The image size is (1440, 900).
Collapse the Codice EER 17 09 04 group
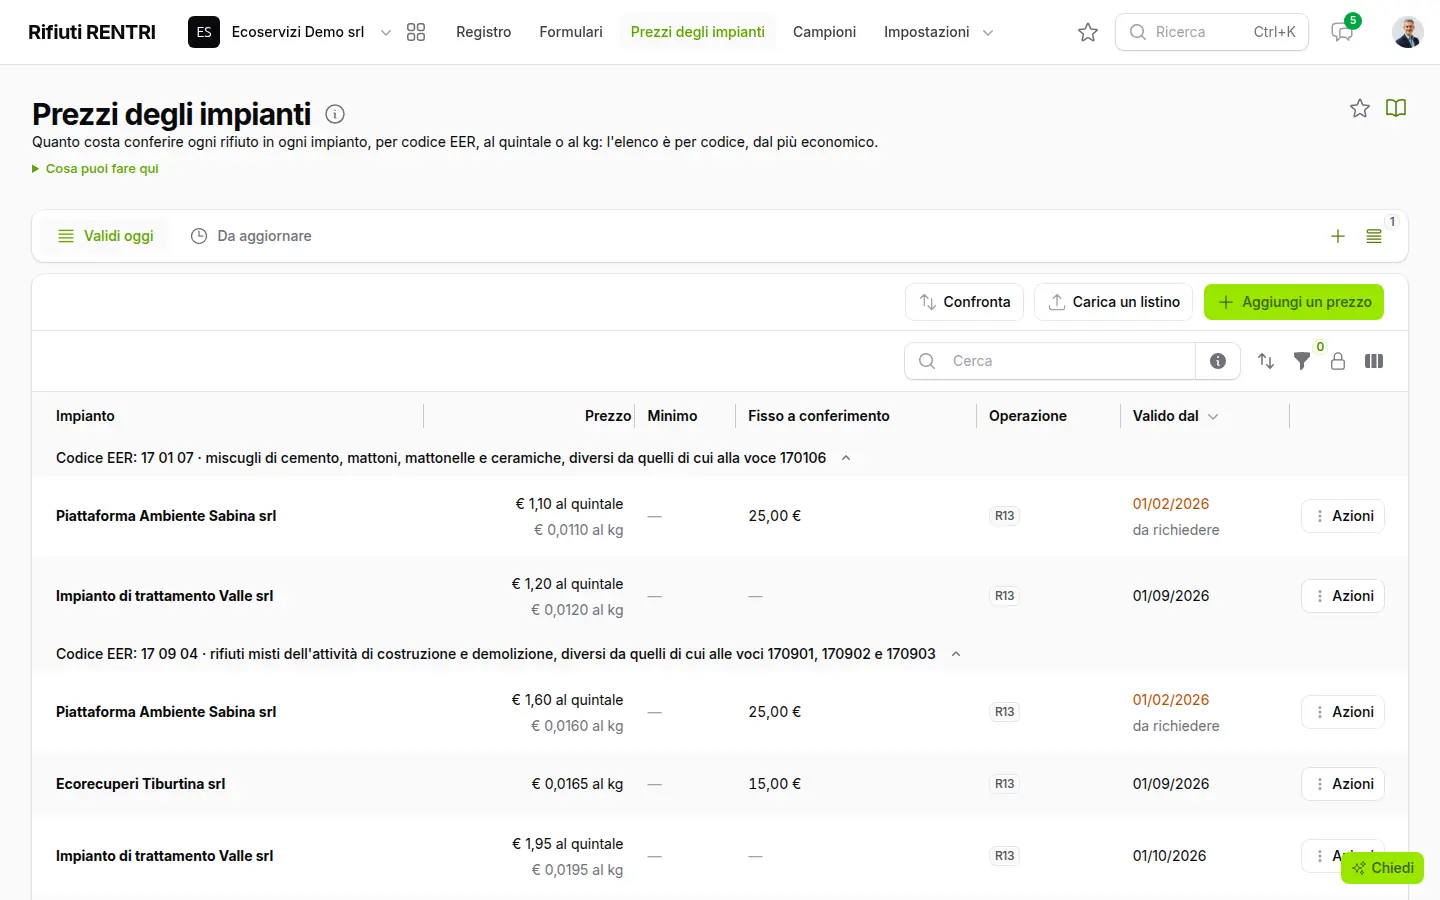click(x=956, y=654)
